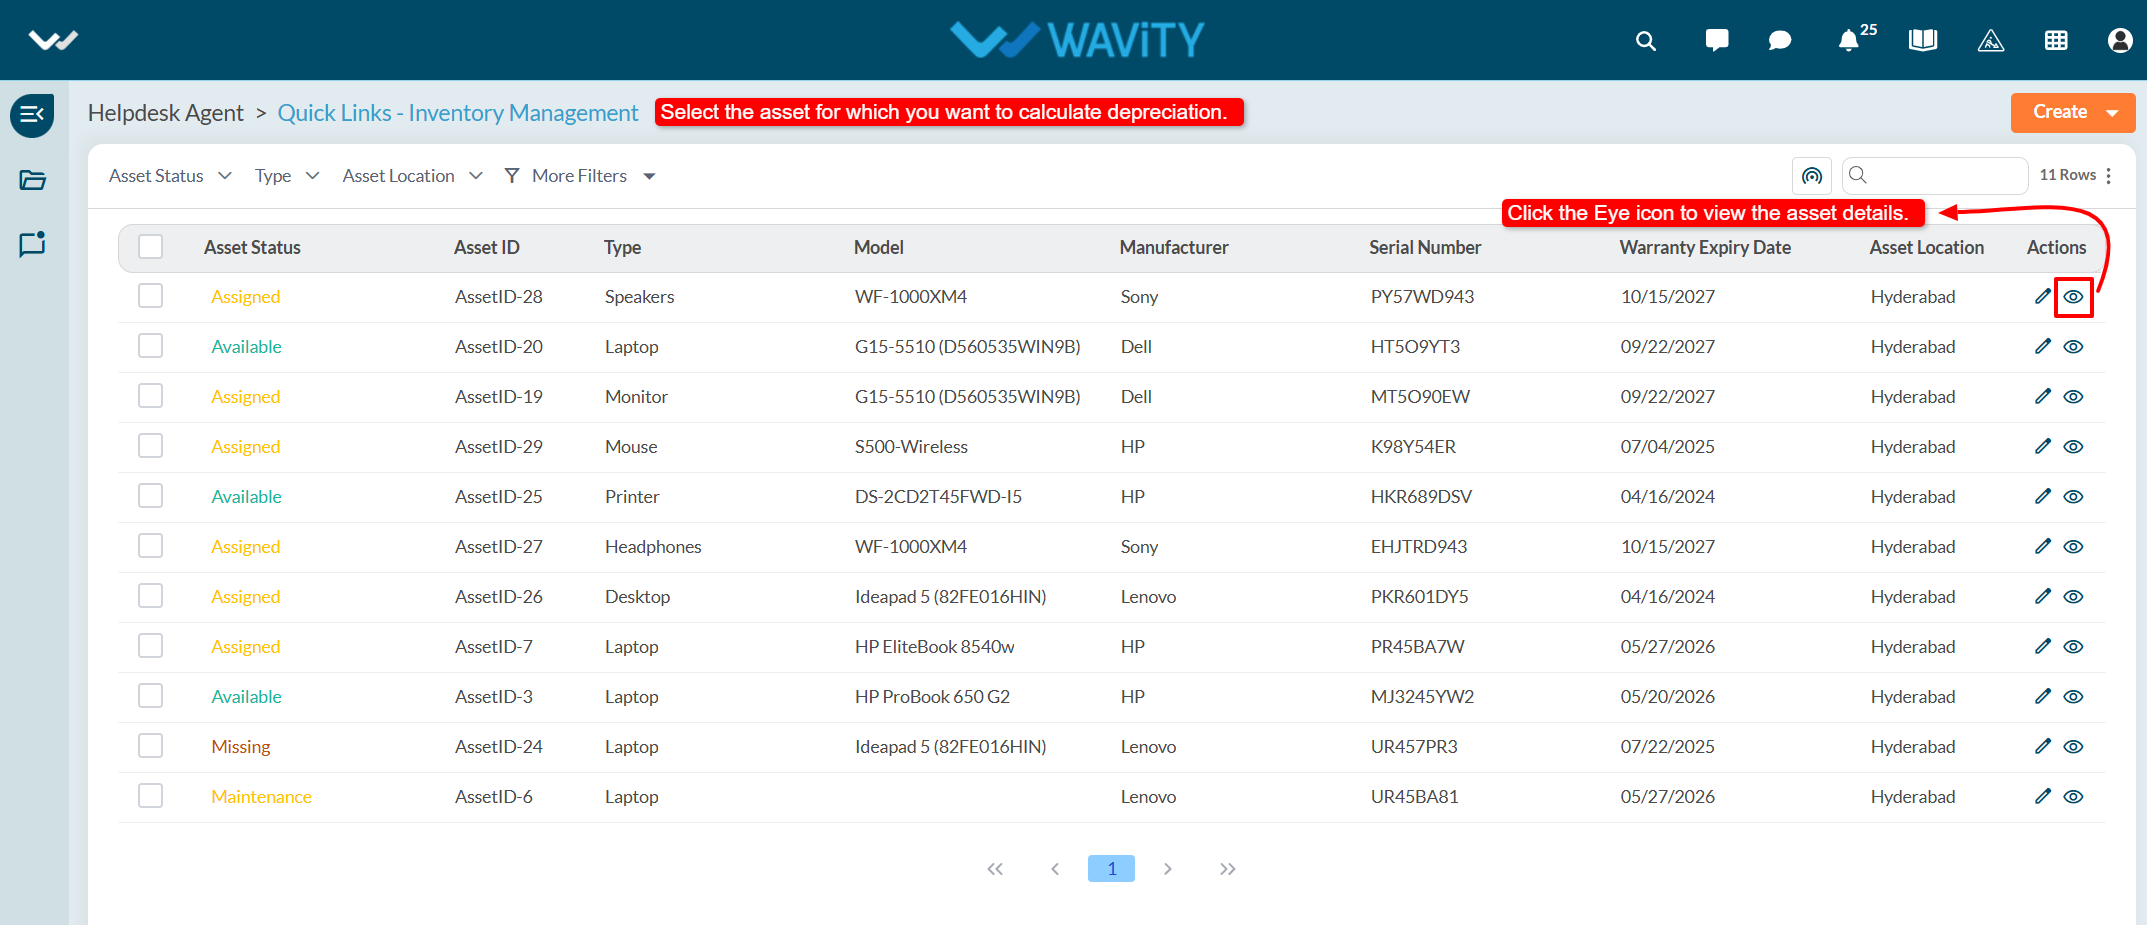Screen dimensions: 2147x925
Task: Click the triangle alert icon in header
Action: [x=1991, y=40]
